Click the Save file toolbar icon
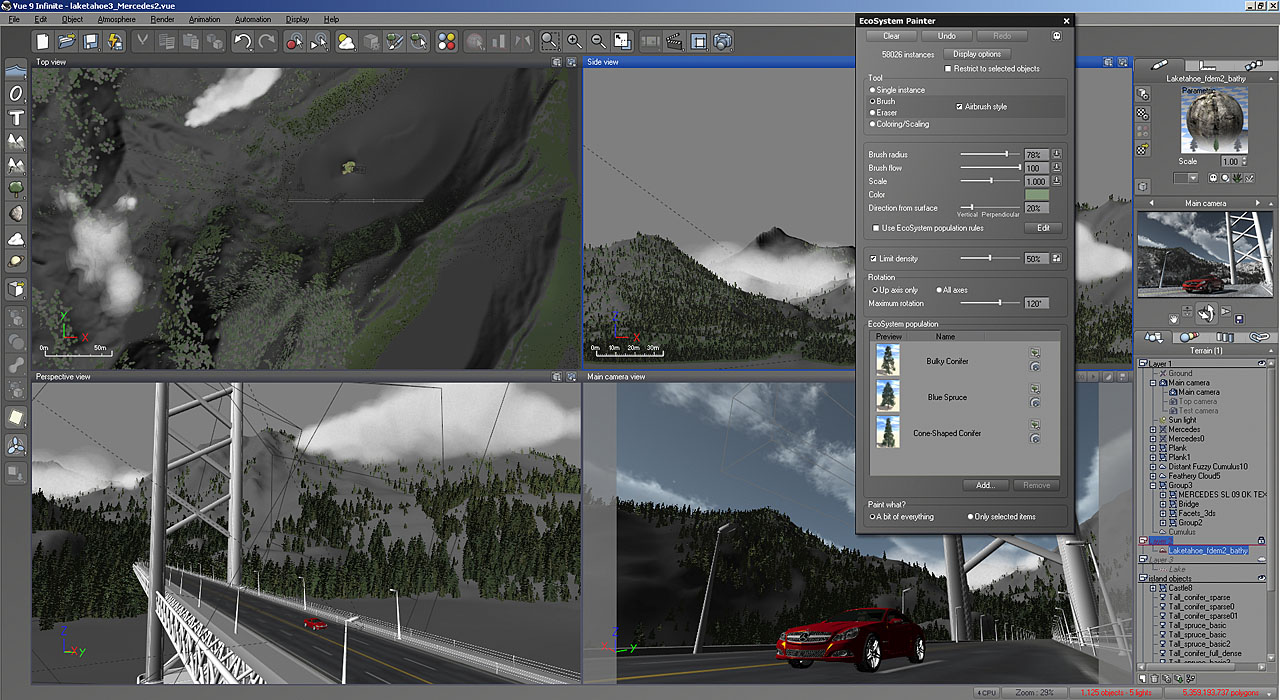The width and height of the screenshot is (1280, 700). 91,41
